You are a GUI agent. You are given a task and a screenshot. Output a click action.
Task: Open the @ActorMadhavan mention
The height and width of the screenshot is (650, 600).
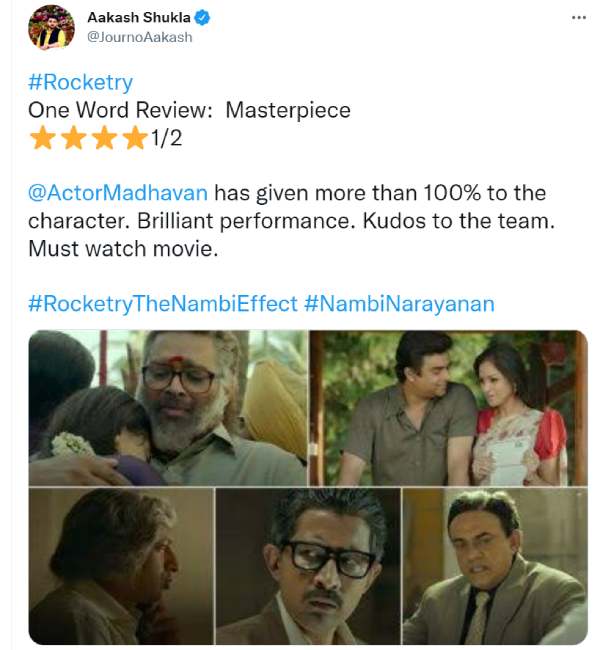click(118, 193)
